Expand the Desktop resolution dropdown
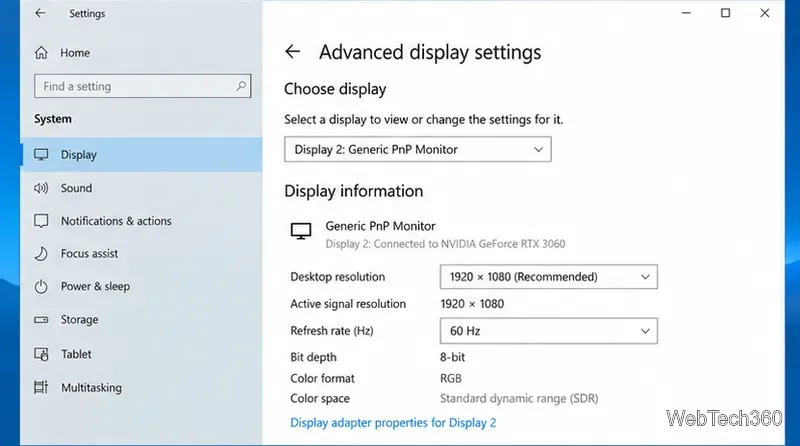The width and height of the screenshot is (800, 446). pos(549,277)
